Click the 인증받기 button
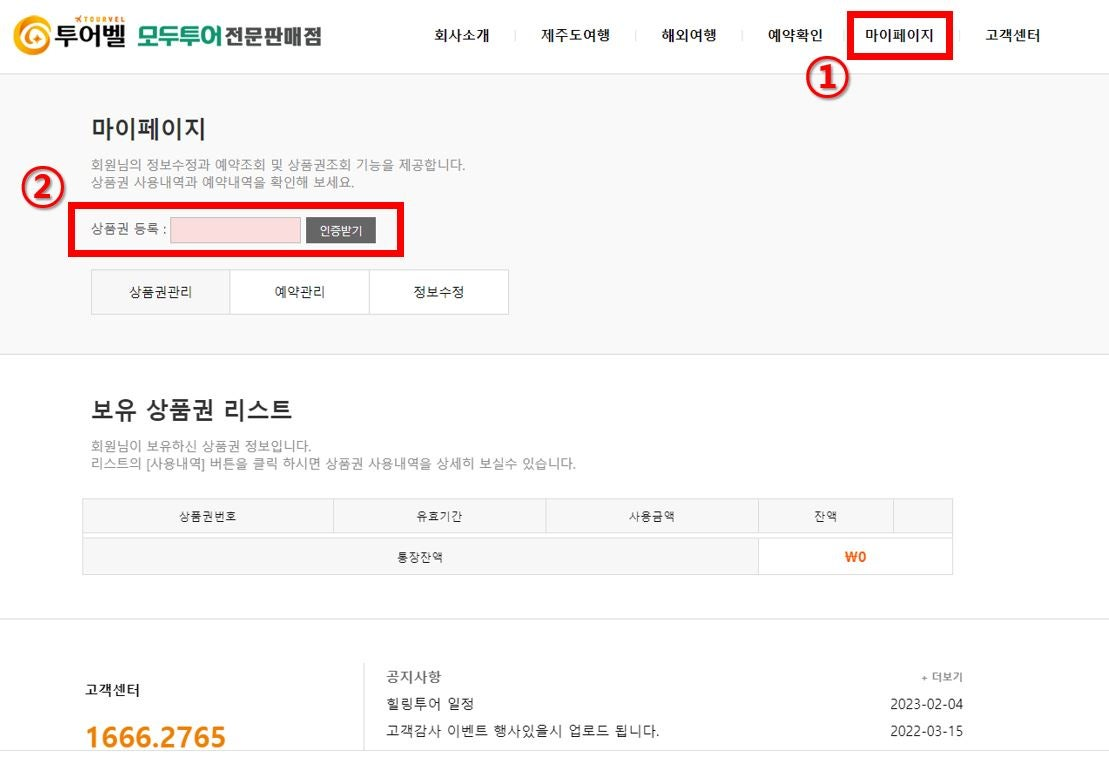 pos(341,231)
